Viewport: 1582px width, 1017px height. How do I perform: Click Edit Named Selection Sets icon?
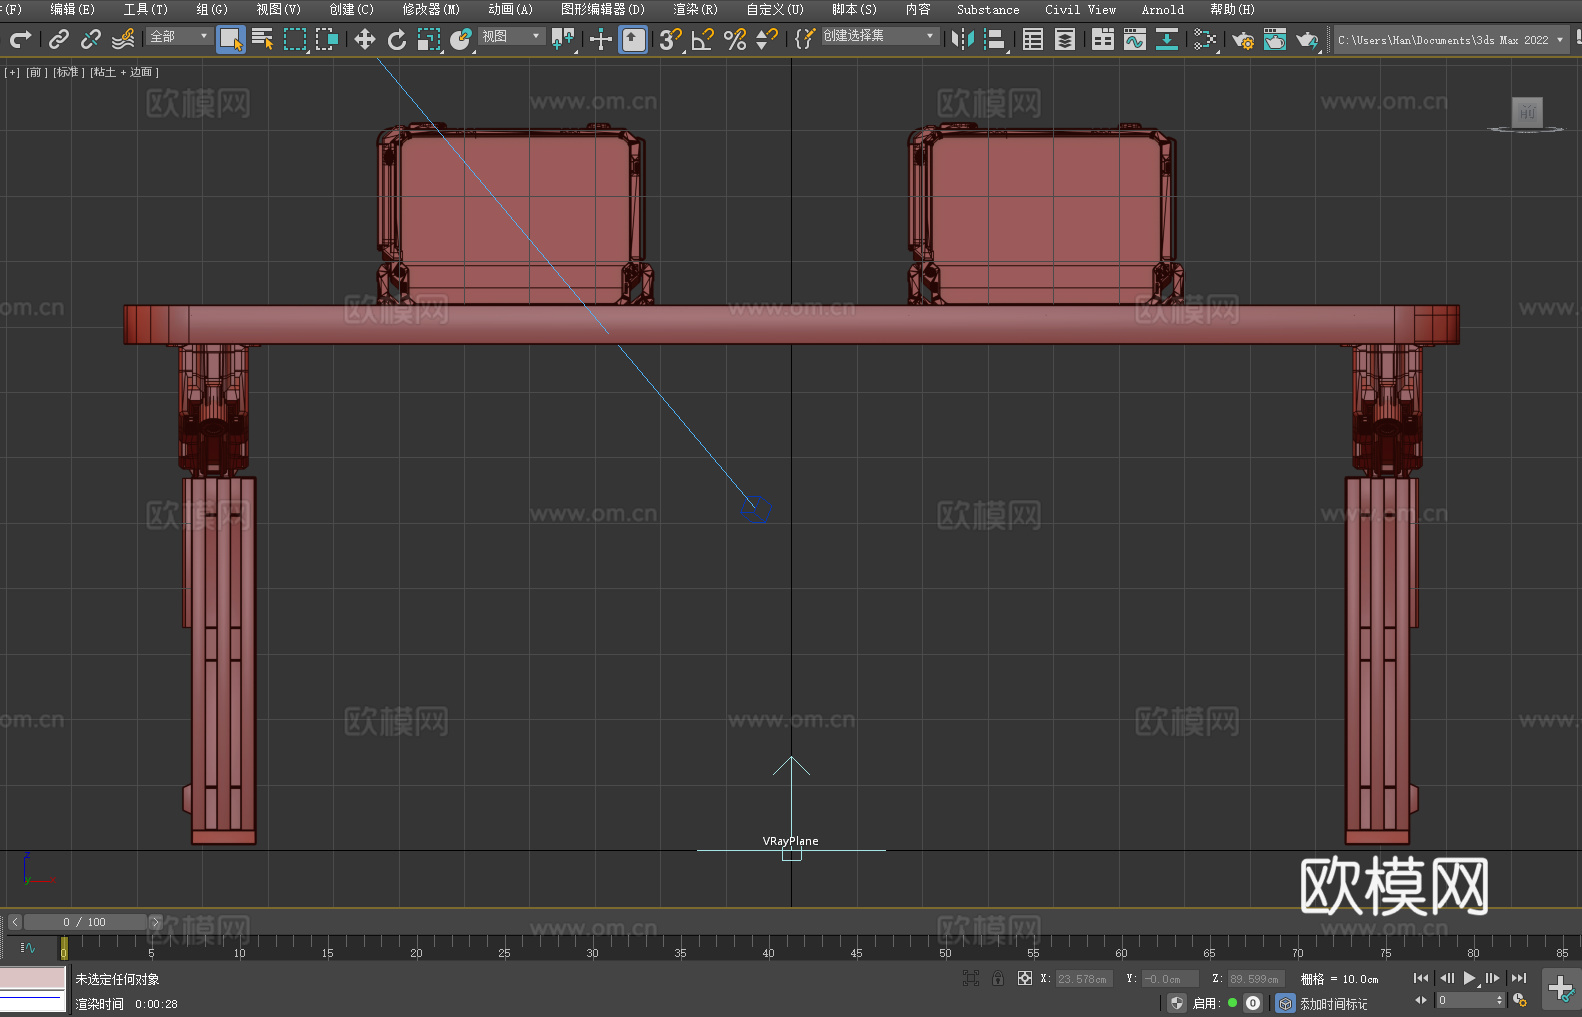(804, 39)
